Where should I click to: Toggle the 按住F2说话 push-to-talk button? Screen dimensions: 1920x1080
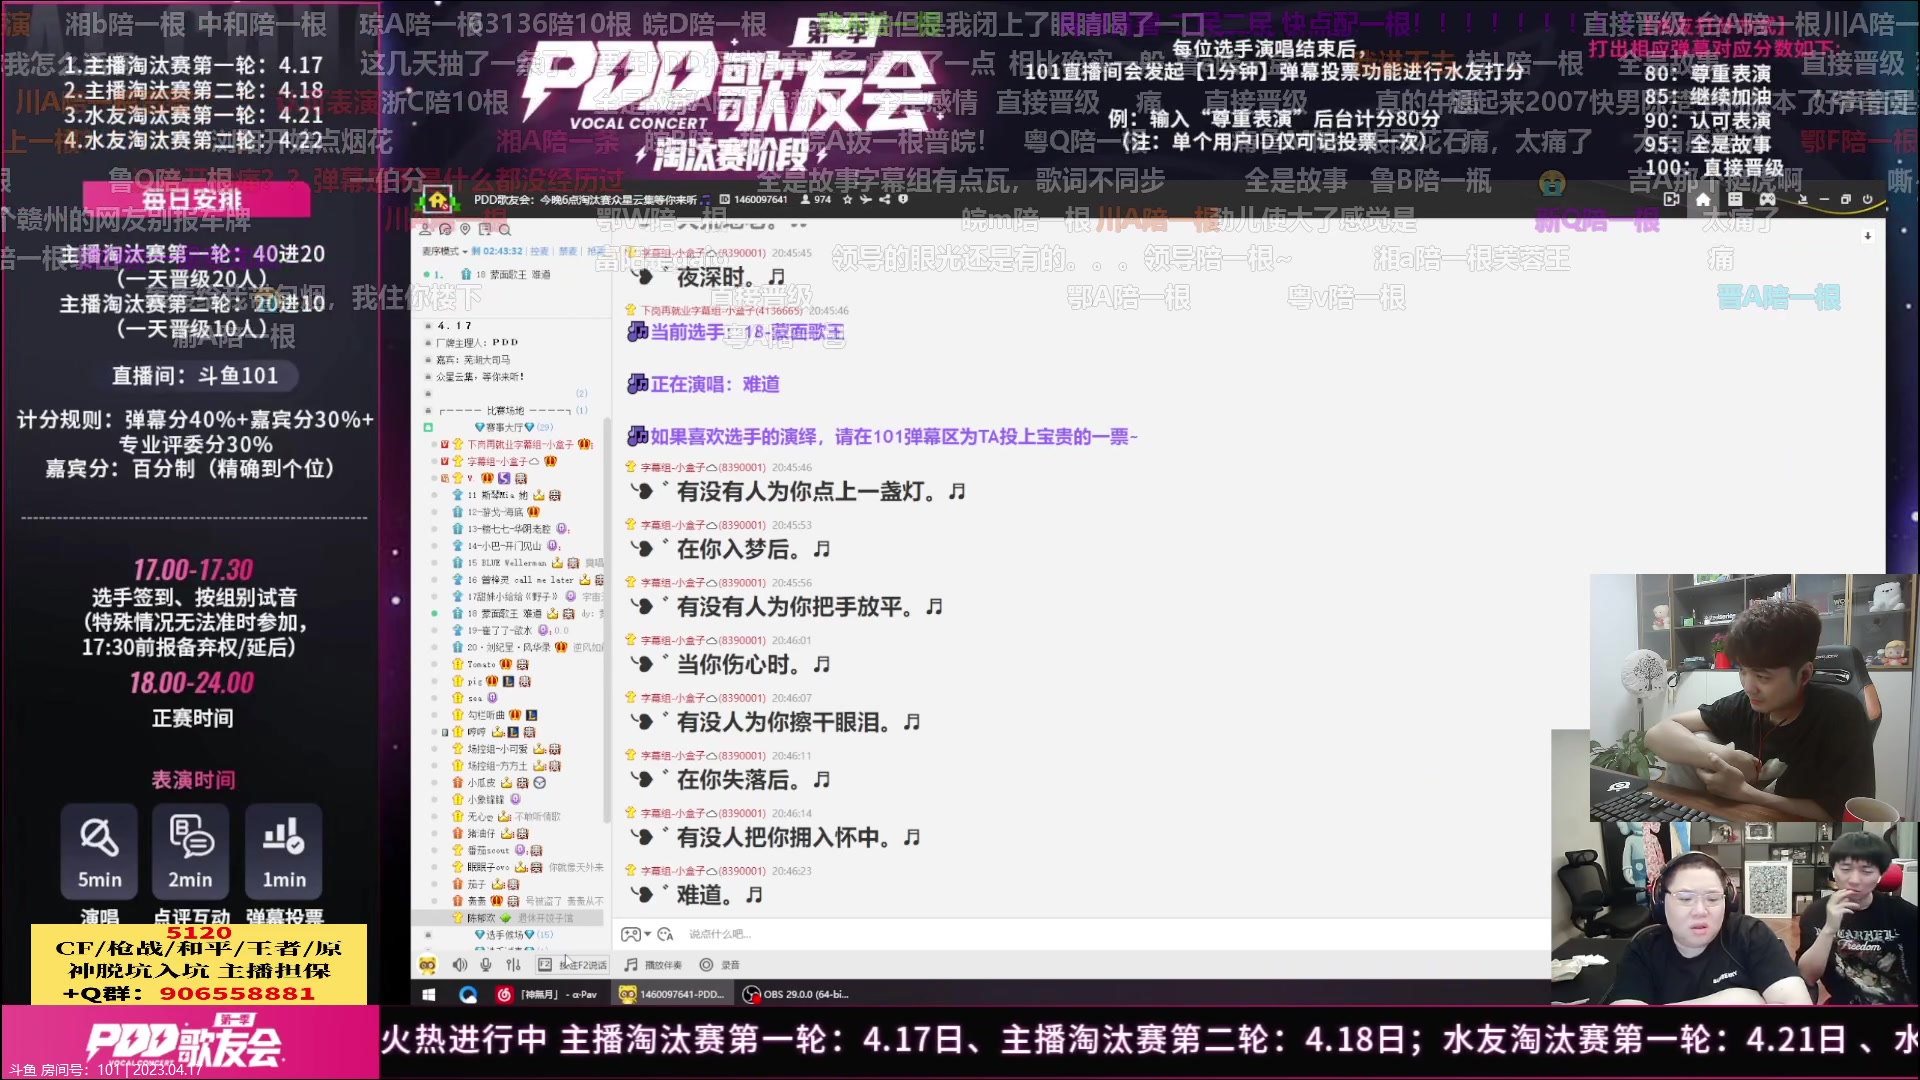pyautogui.click(x=573, y=965)
